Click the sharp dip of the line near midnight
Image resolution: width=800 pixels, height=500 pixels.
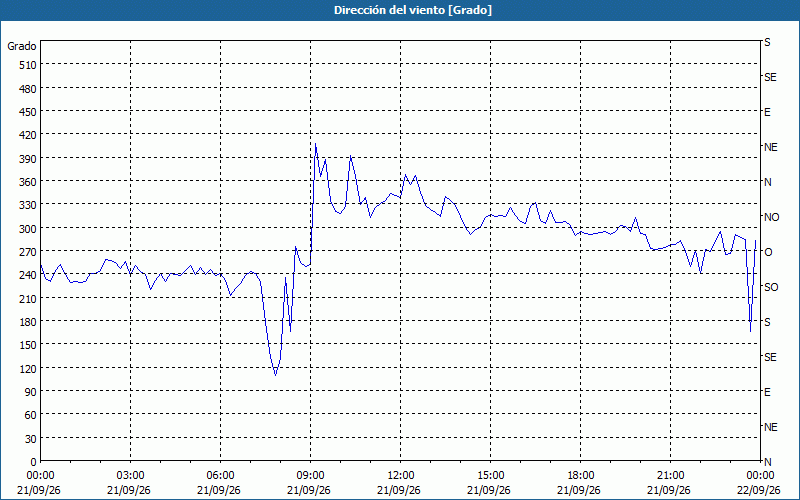pos(750,332)
